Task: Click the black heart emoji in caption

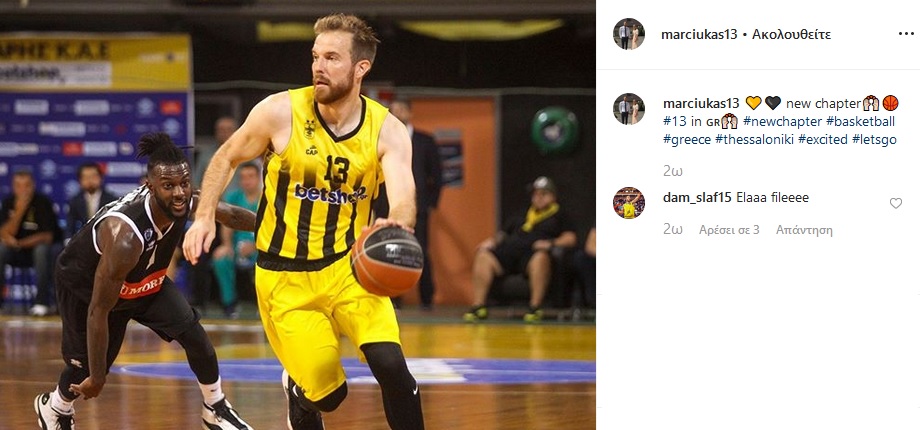Action: pos(773,103)
